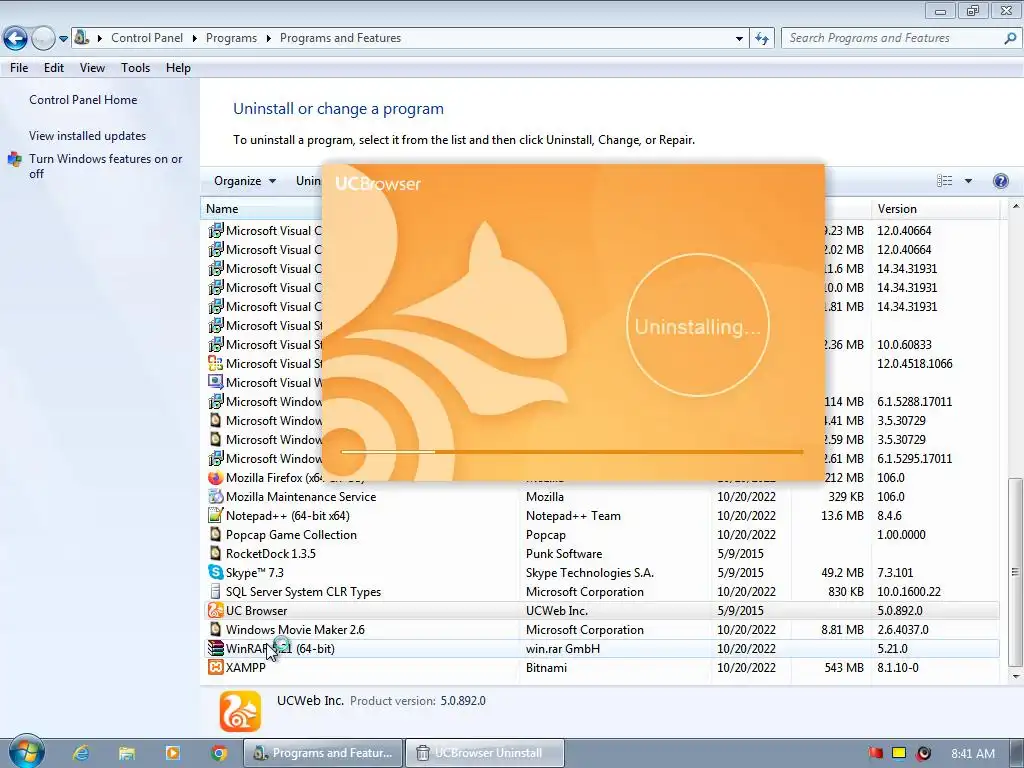1024x768 pixels.
Task: Click the Bitnami publisher cell
Action: click(546, 667)
